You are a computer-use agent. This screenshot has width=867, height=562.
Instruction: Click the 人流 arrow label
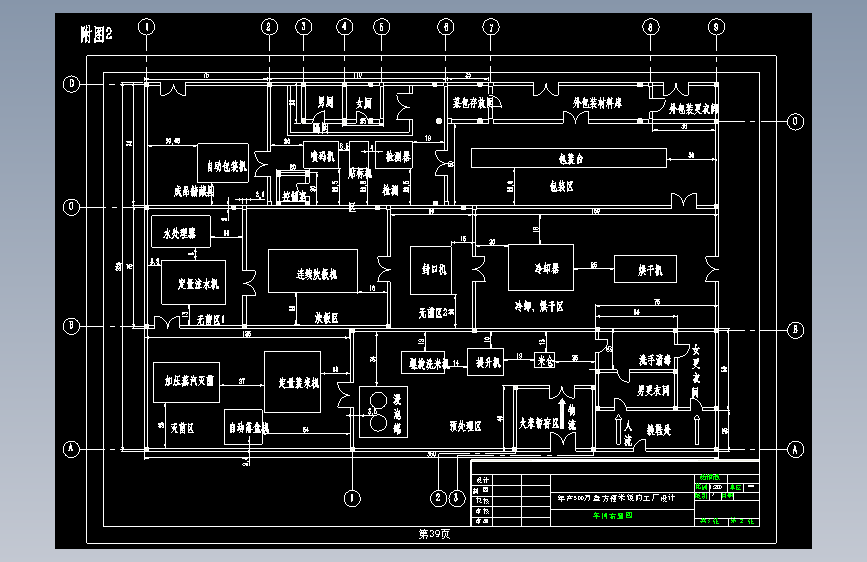pos(628,433)
